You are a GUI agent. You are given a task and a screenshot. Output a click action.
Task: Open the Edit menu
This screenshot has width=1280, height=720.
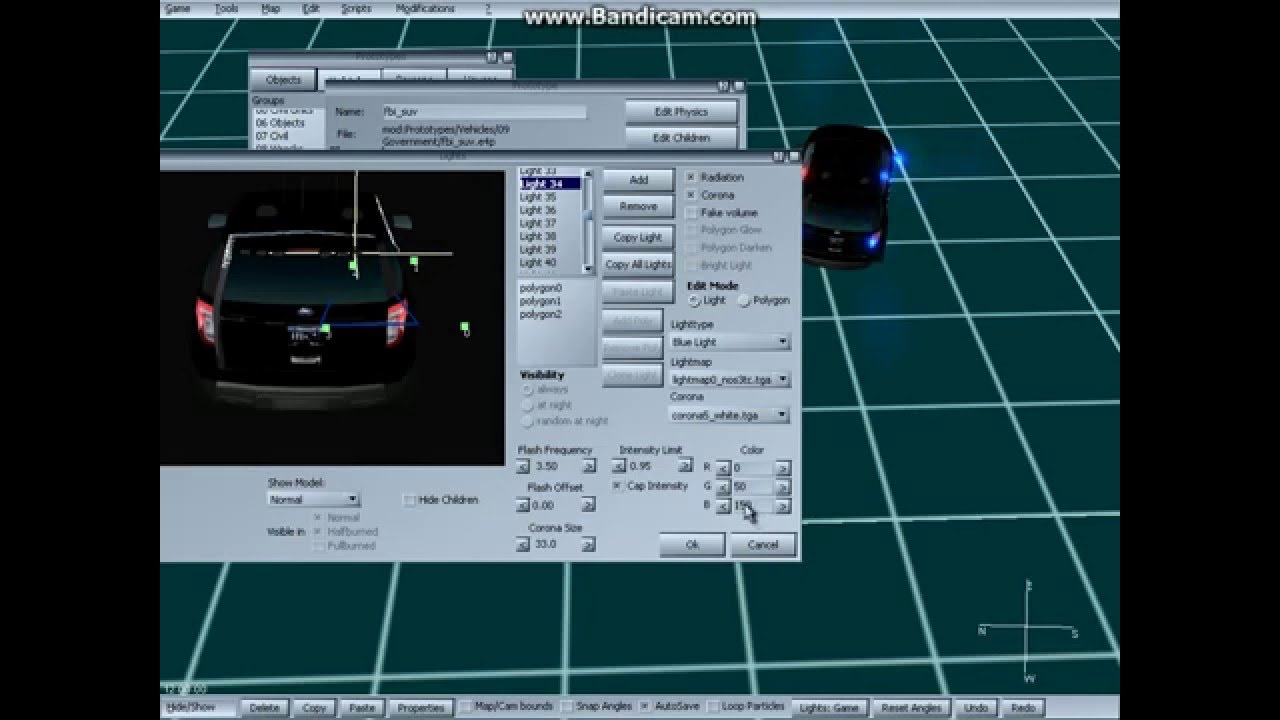tap(311, 8)
